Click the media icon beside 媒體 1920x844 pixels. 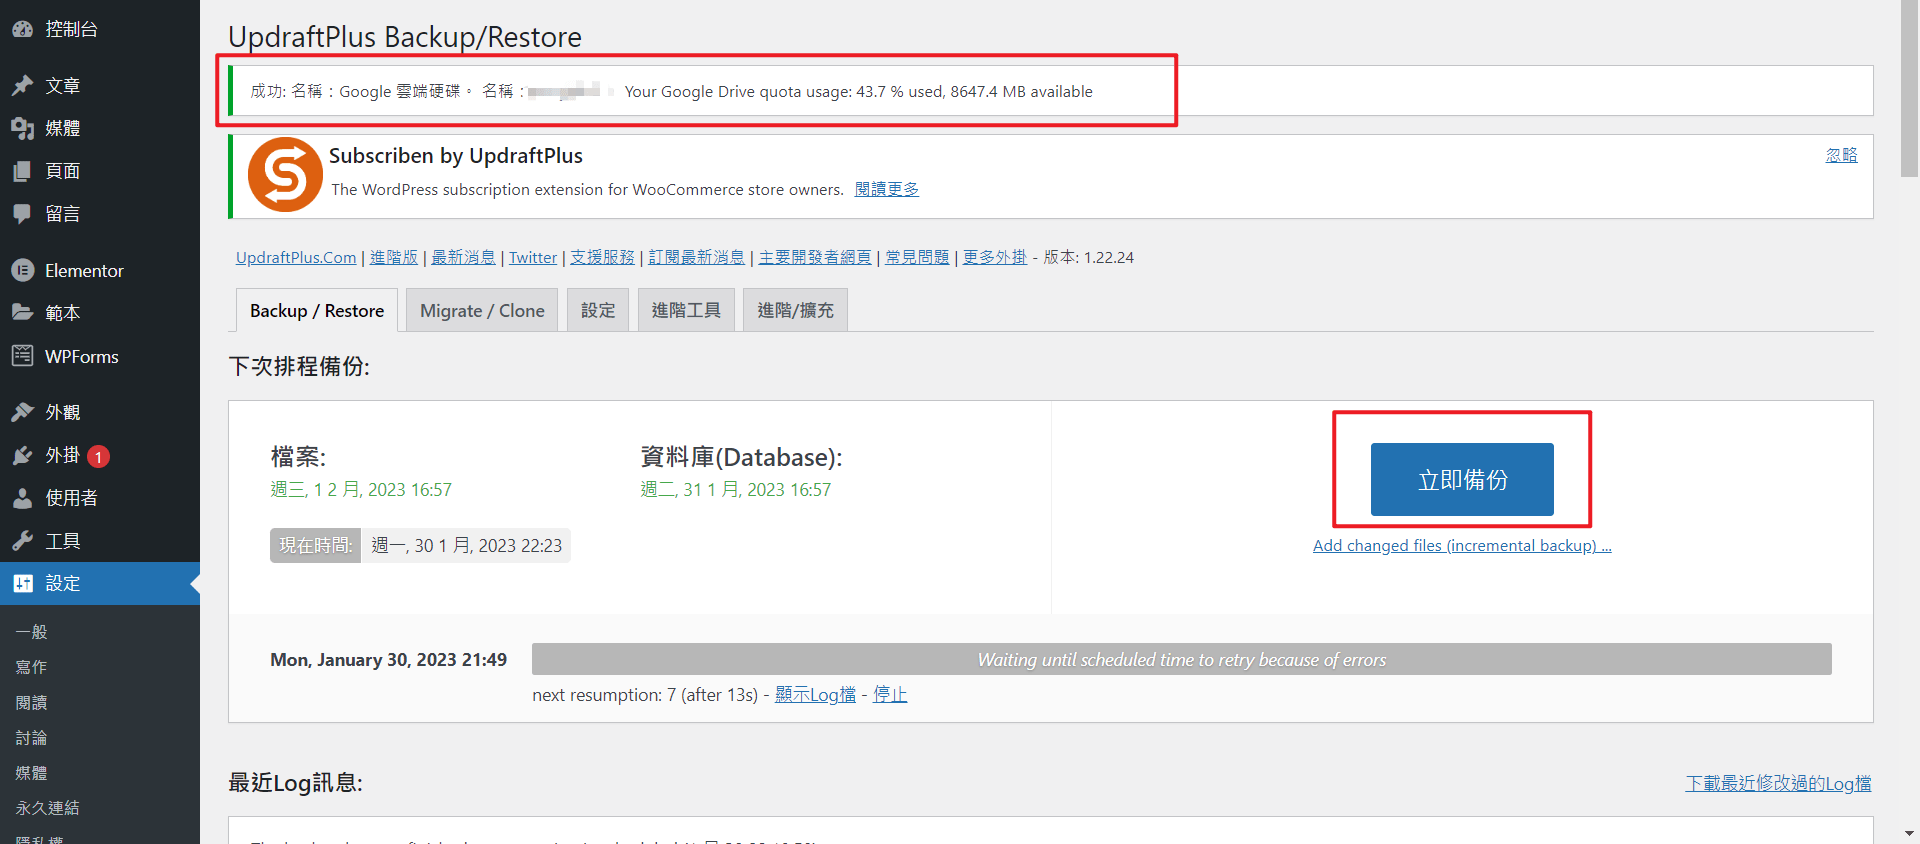pos(22,128)
